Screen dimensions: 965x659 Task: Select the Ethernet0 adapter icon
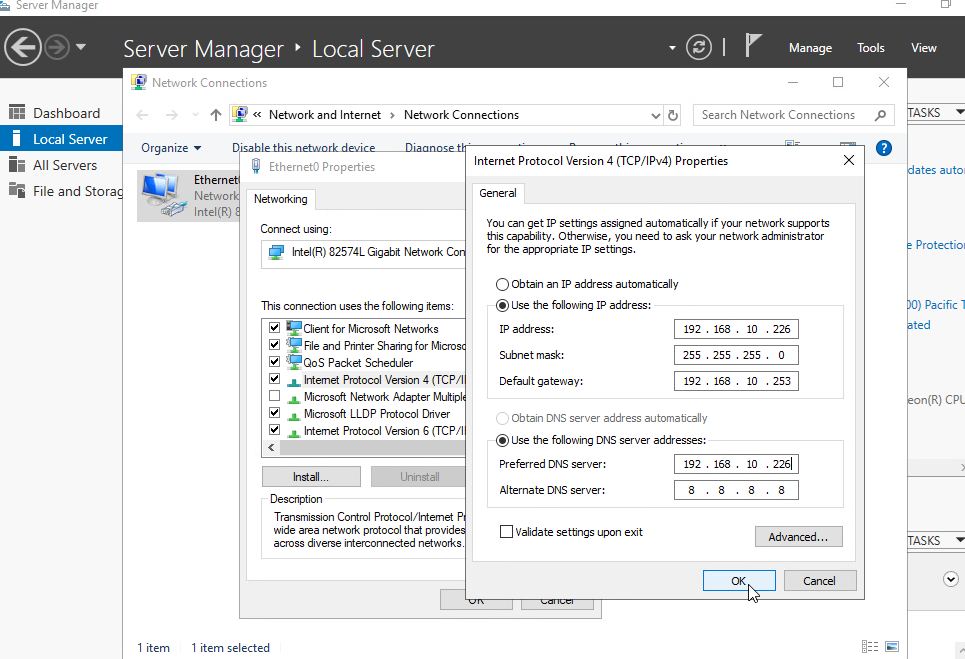tap(164, 196)
